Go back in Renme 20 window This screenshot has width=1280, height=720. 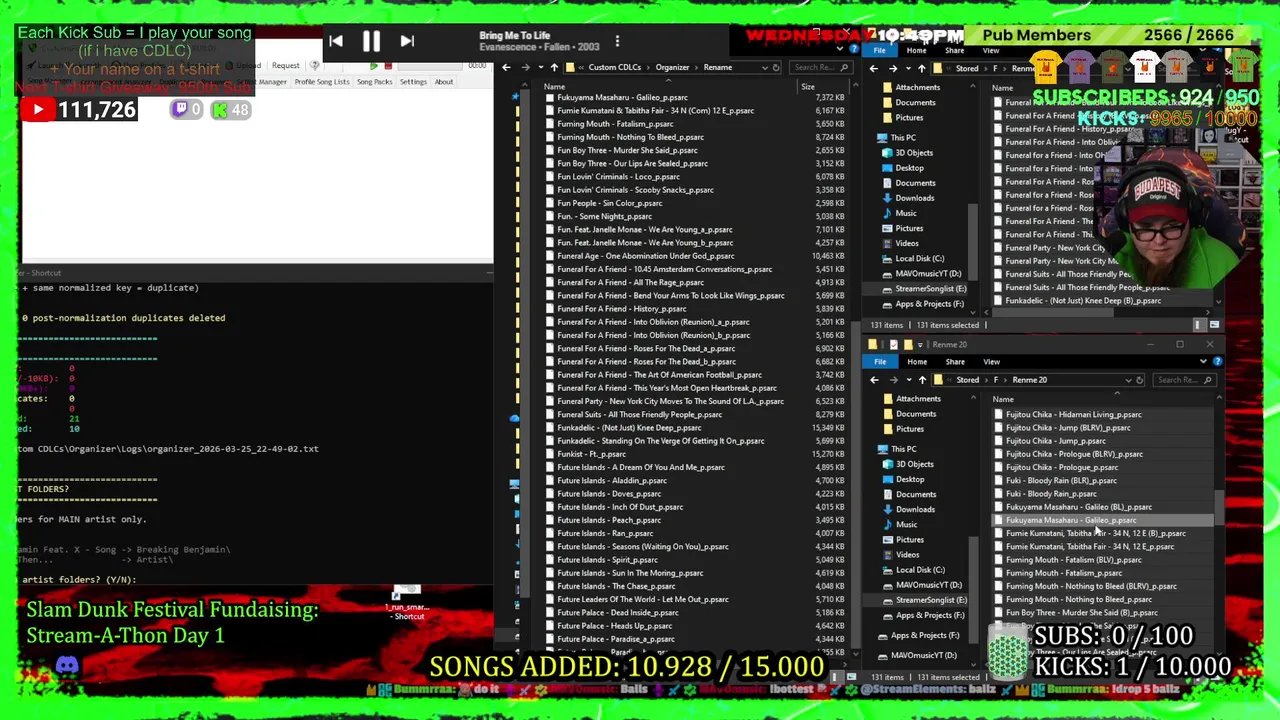coord(874,380)
